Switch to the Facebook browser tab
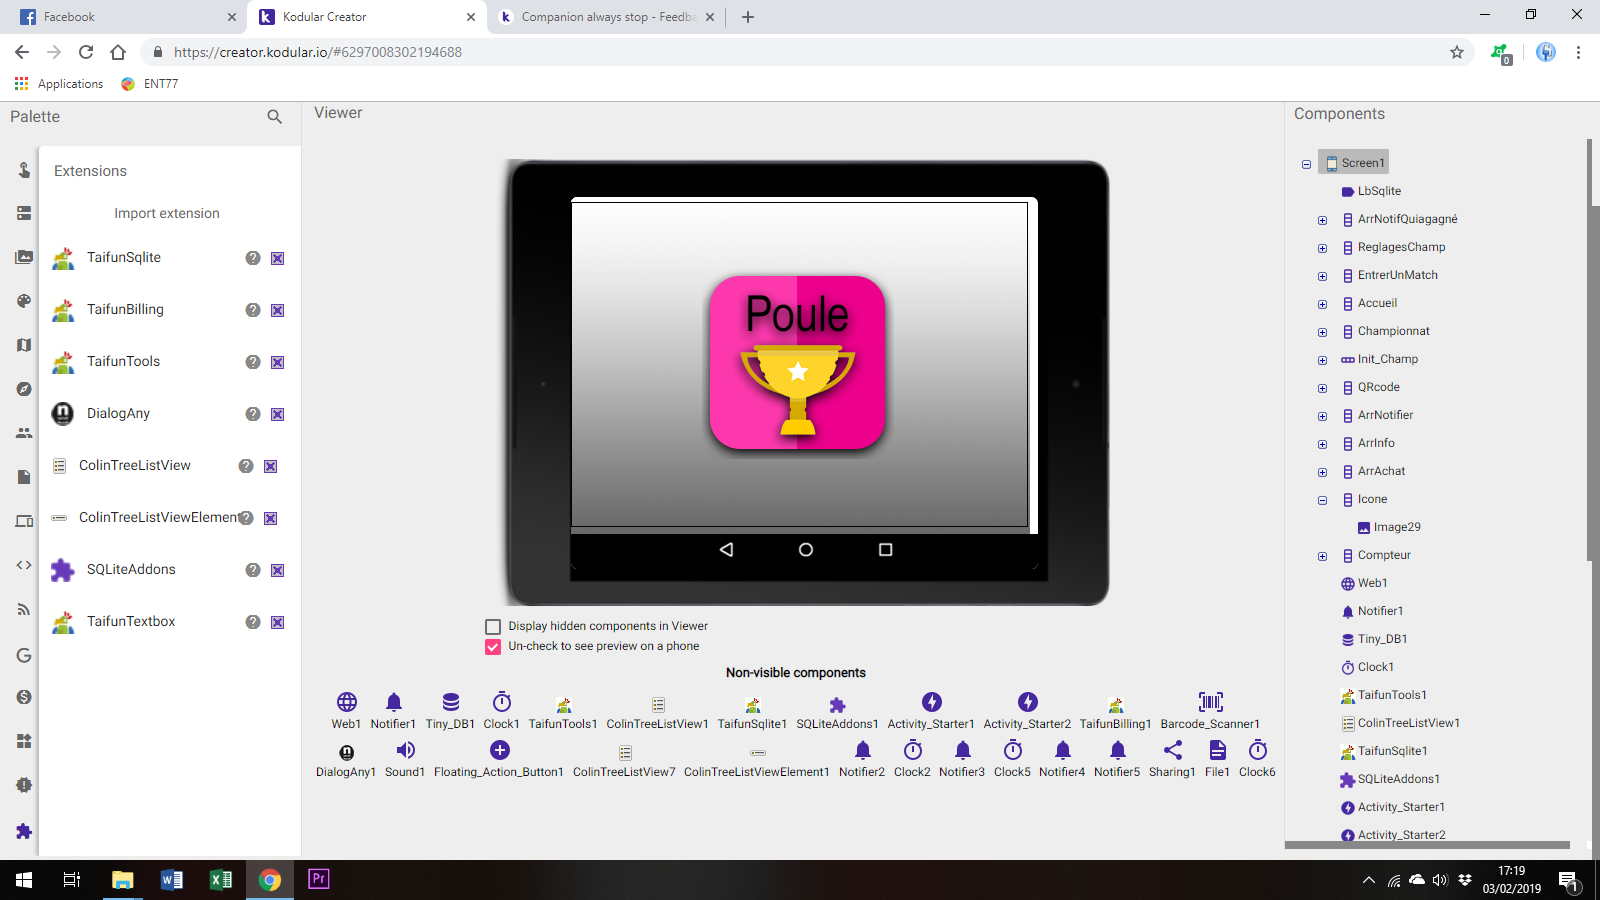The height and width of the screenshot is (900, 1600). [120, 17]
